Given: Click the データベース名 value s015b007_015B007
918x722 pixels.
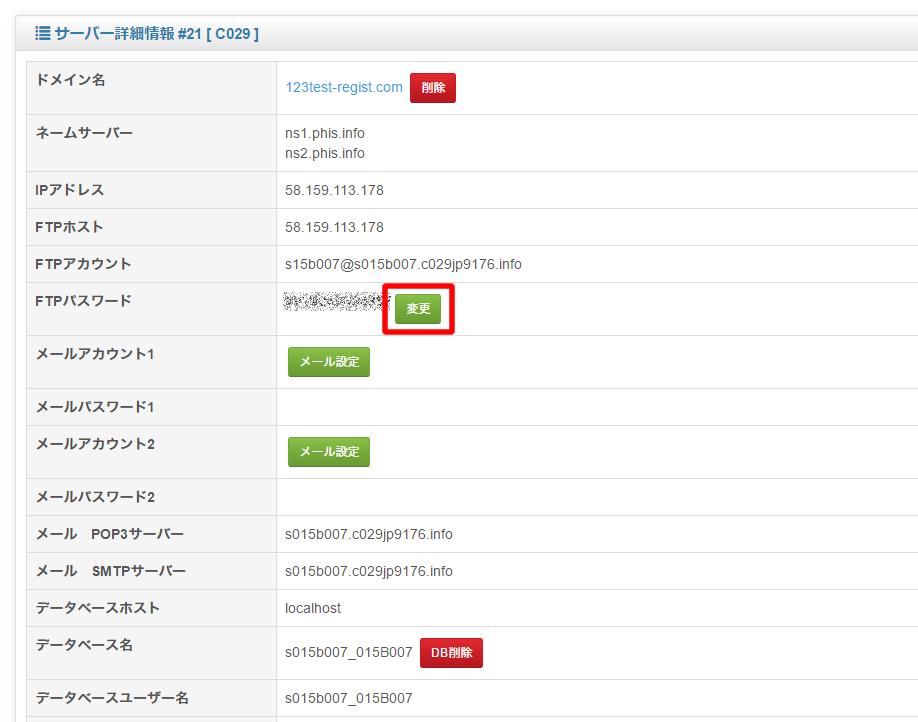Looking at the screenshot, I should (348, 652).
